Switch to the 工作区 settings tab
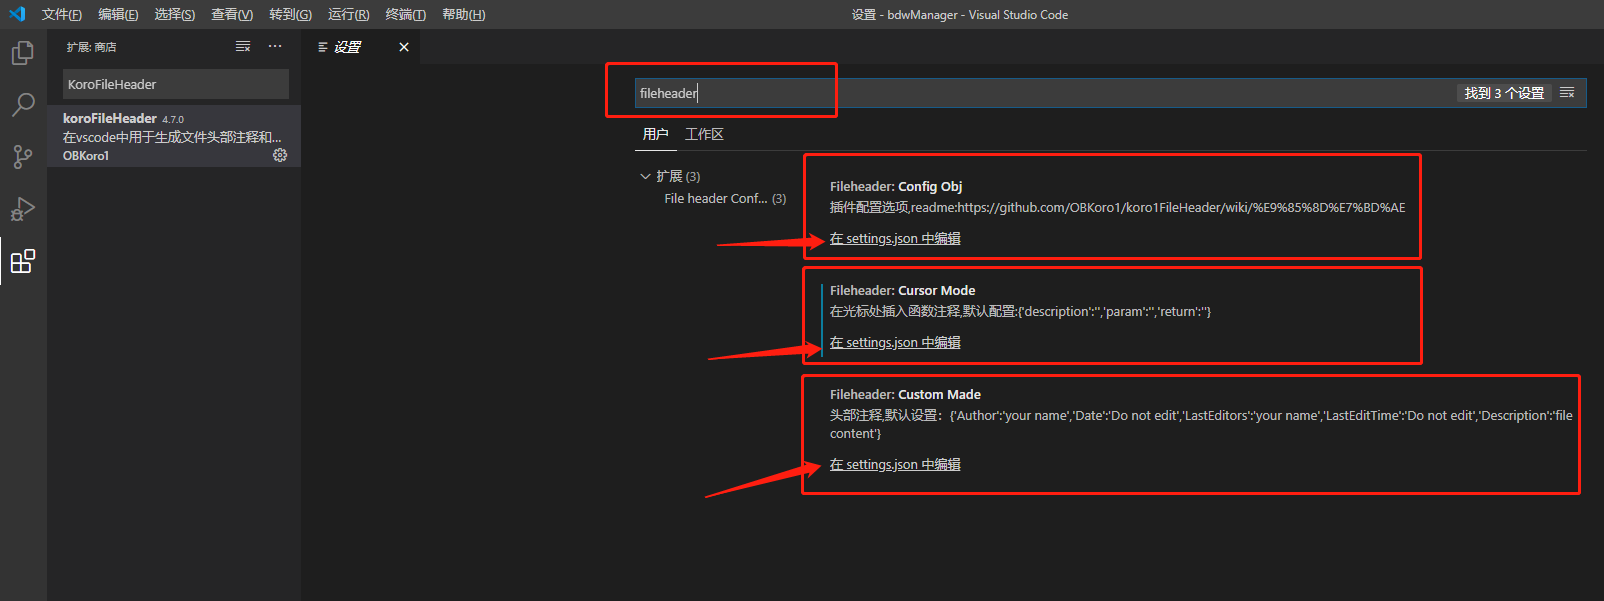1604x601 pixels. tap(704, 134)
